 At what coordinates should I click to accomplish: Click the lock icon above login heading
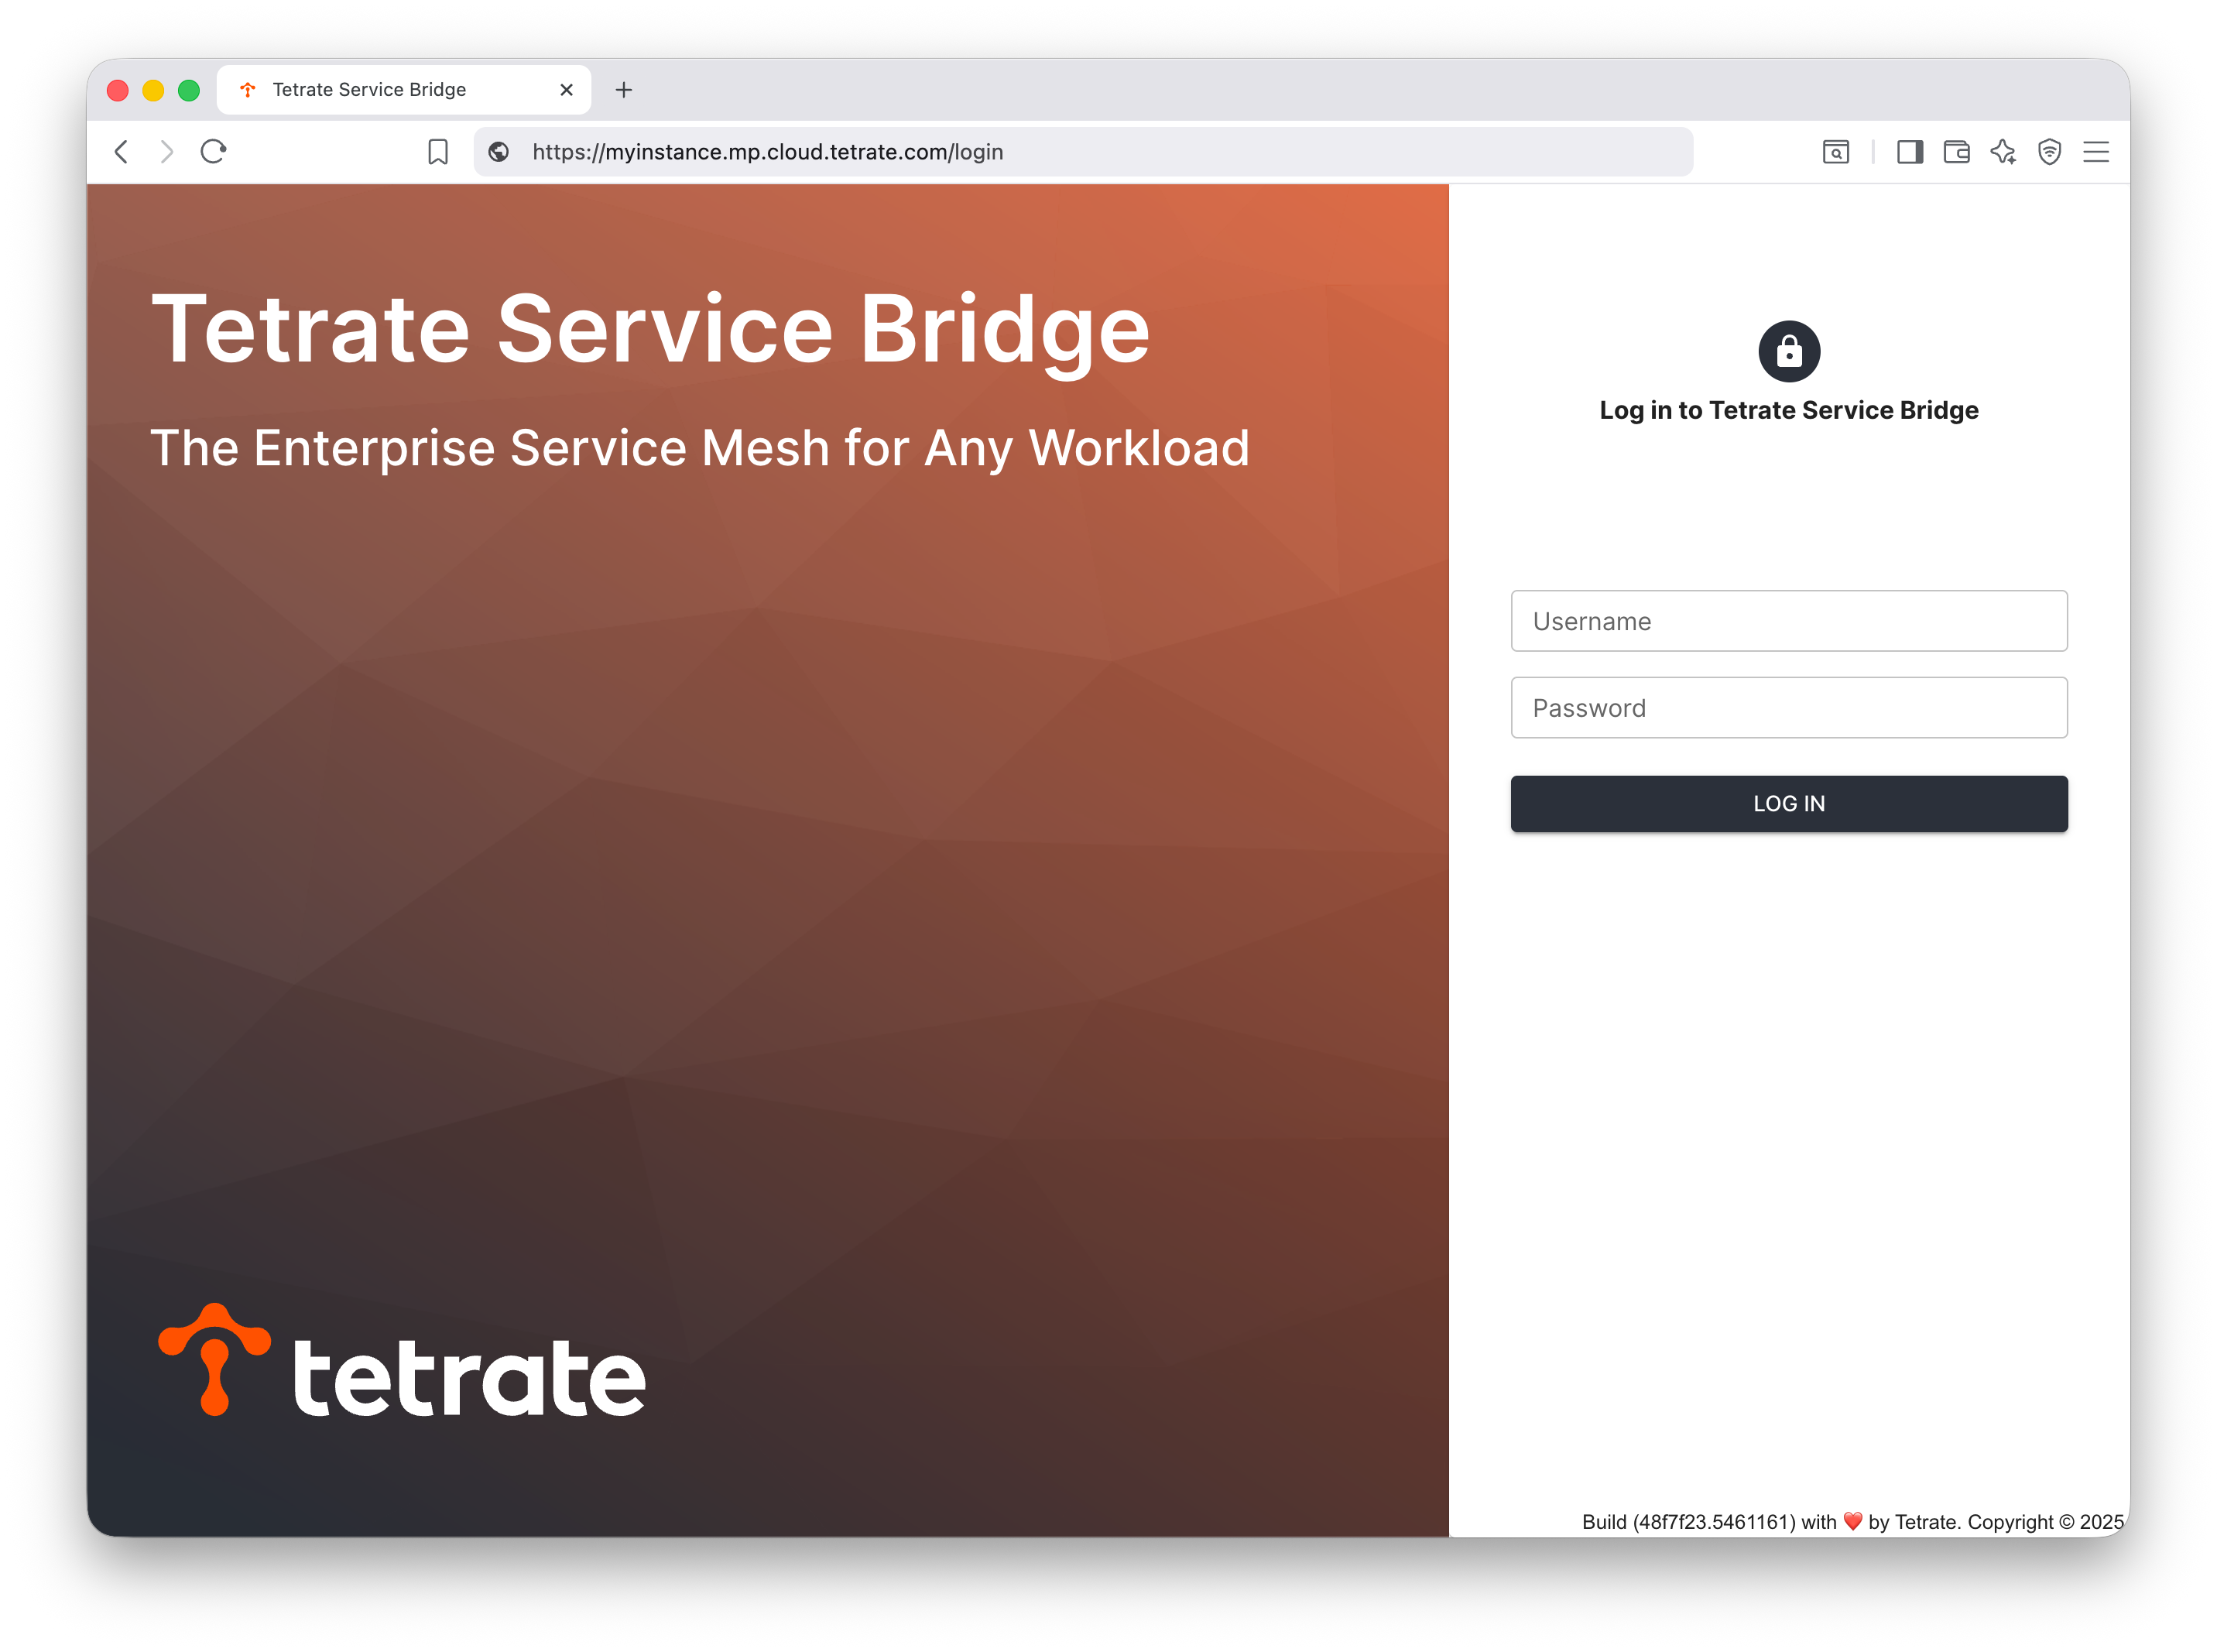[1789, 351]
